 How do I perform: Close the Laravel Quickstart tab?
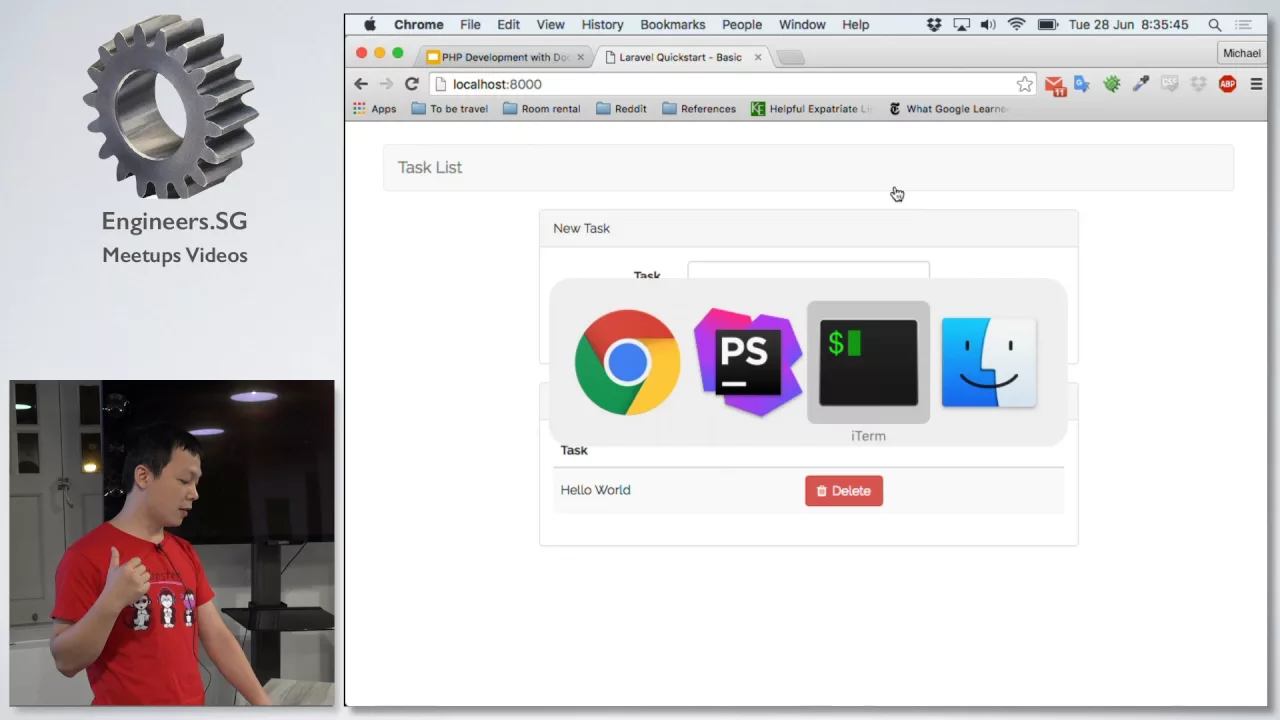(x=757, y=57)
